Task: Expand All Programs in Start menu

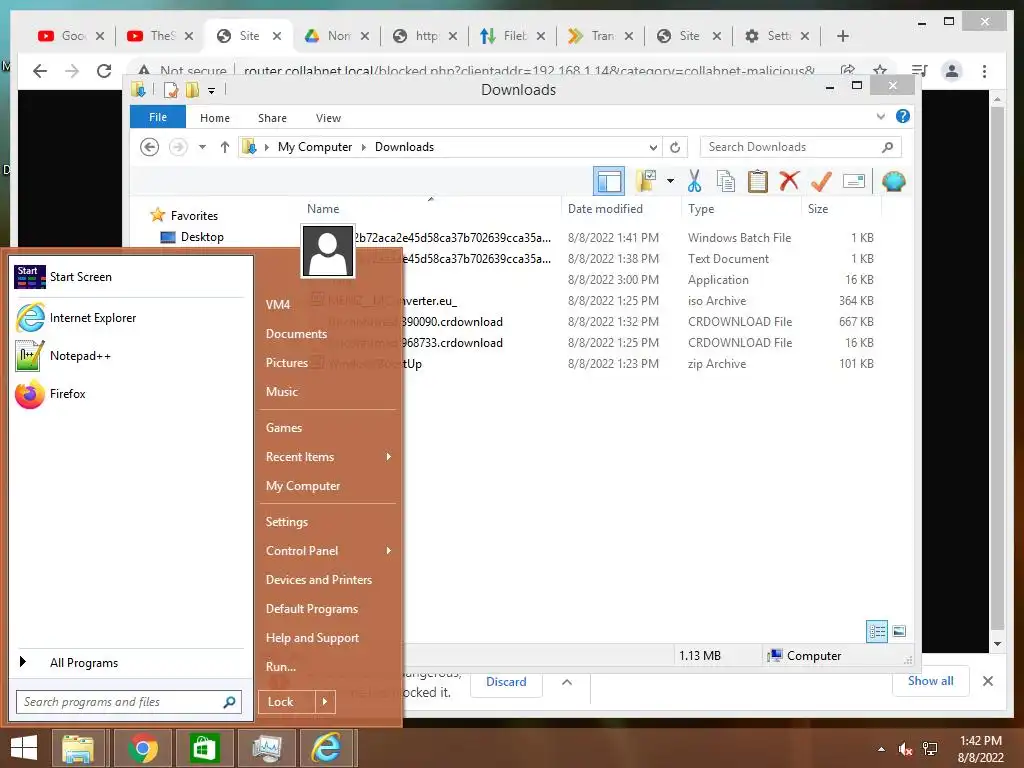Action: [131, 663]
